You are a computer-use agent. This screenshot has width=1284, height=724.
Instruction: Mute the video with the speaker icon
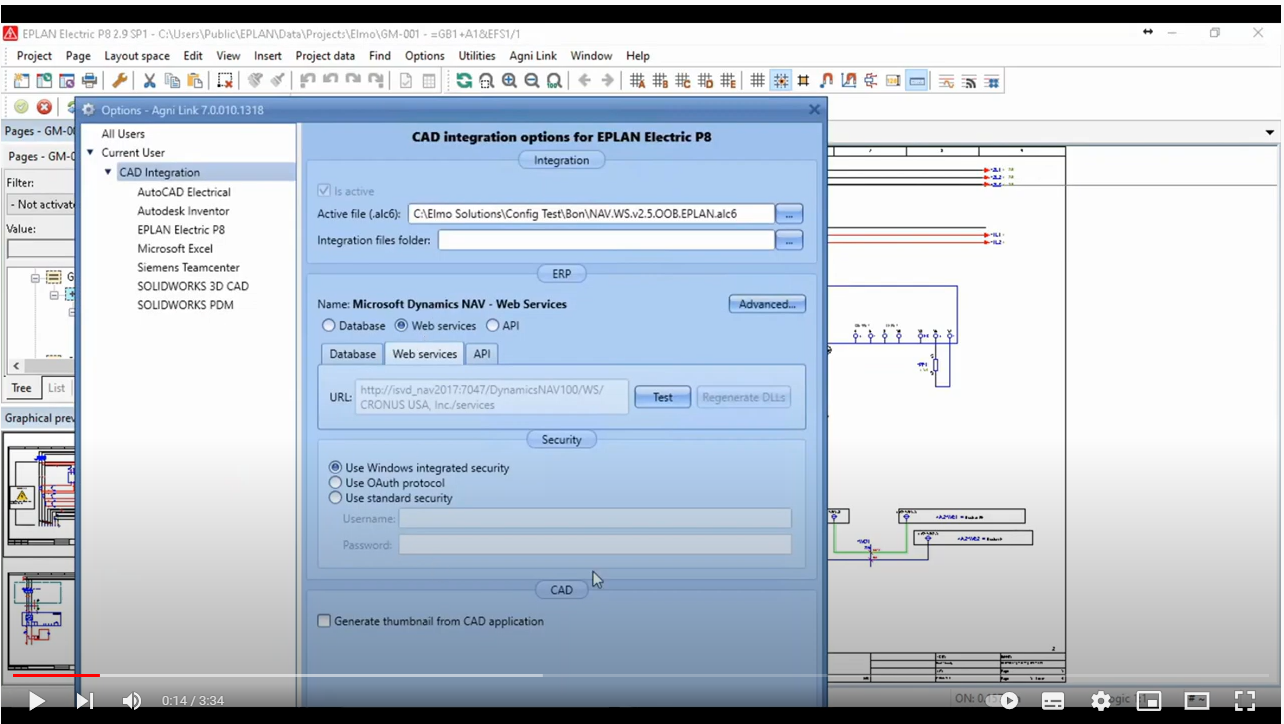131,701
